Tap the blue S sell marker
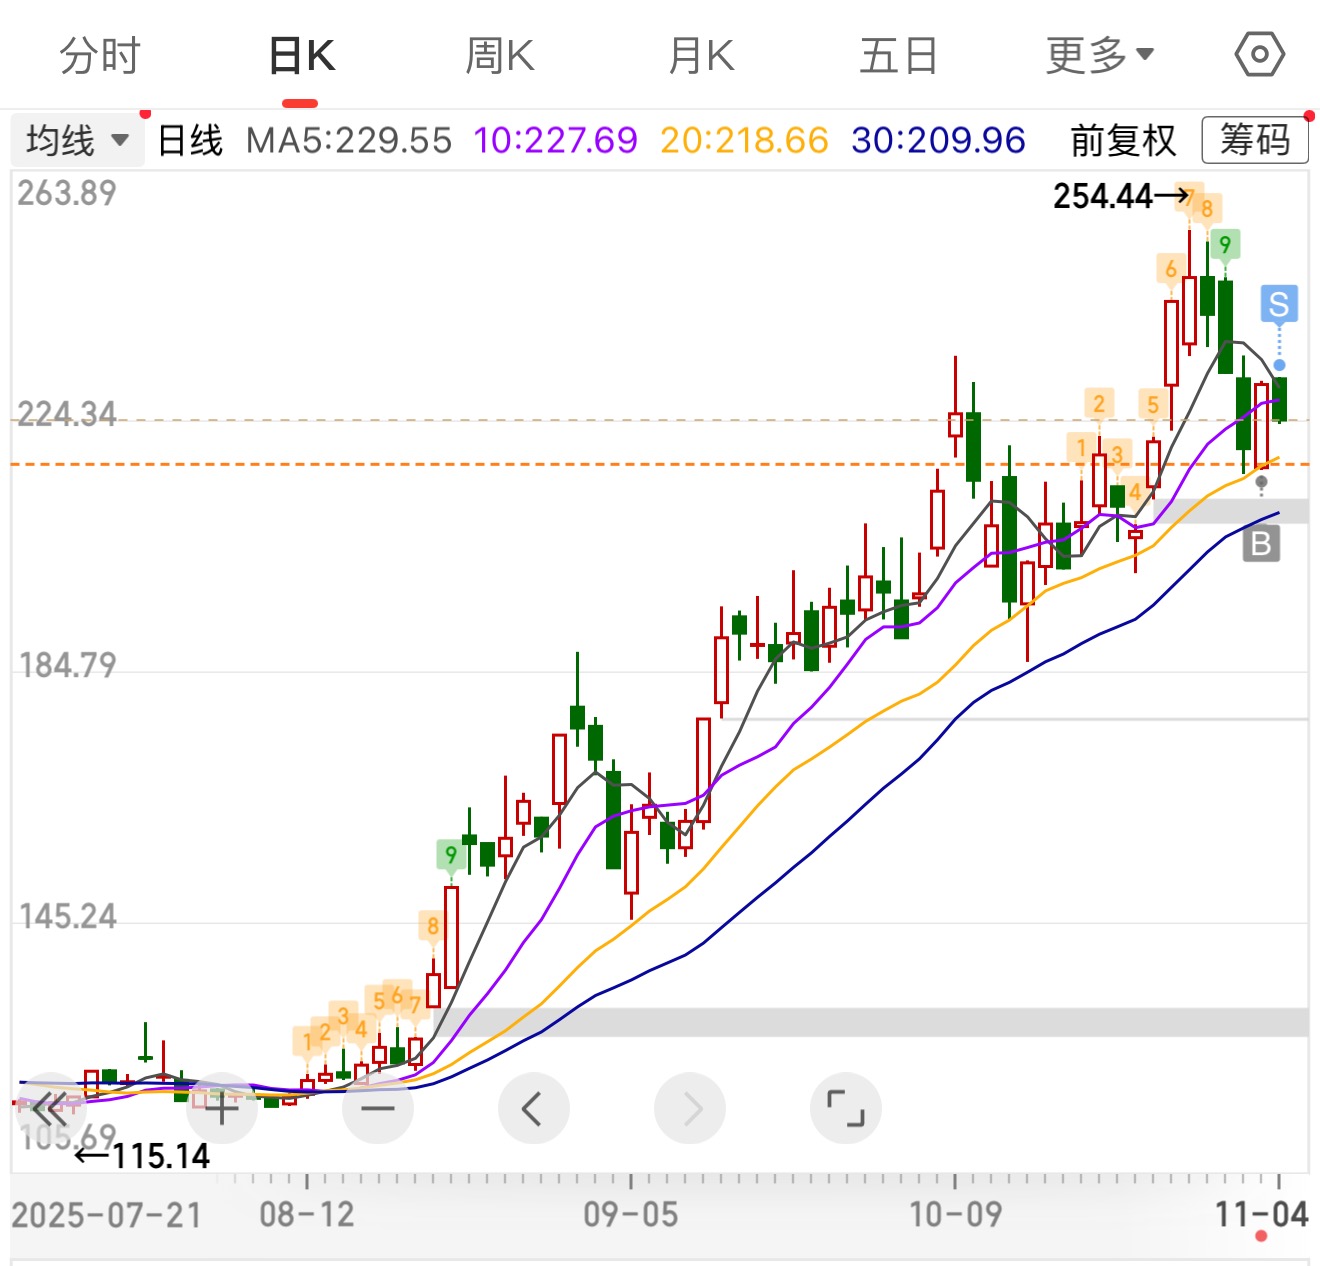Viewport: 1320px width, 1266px height. pos(1279,305)
